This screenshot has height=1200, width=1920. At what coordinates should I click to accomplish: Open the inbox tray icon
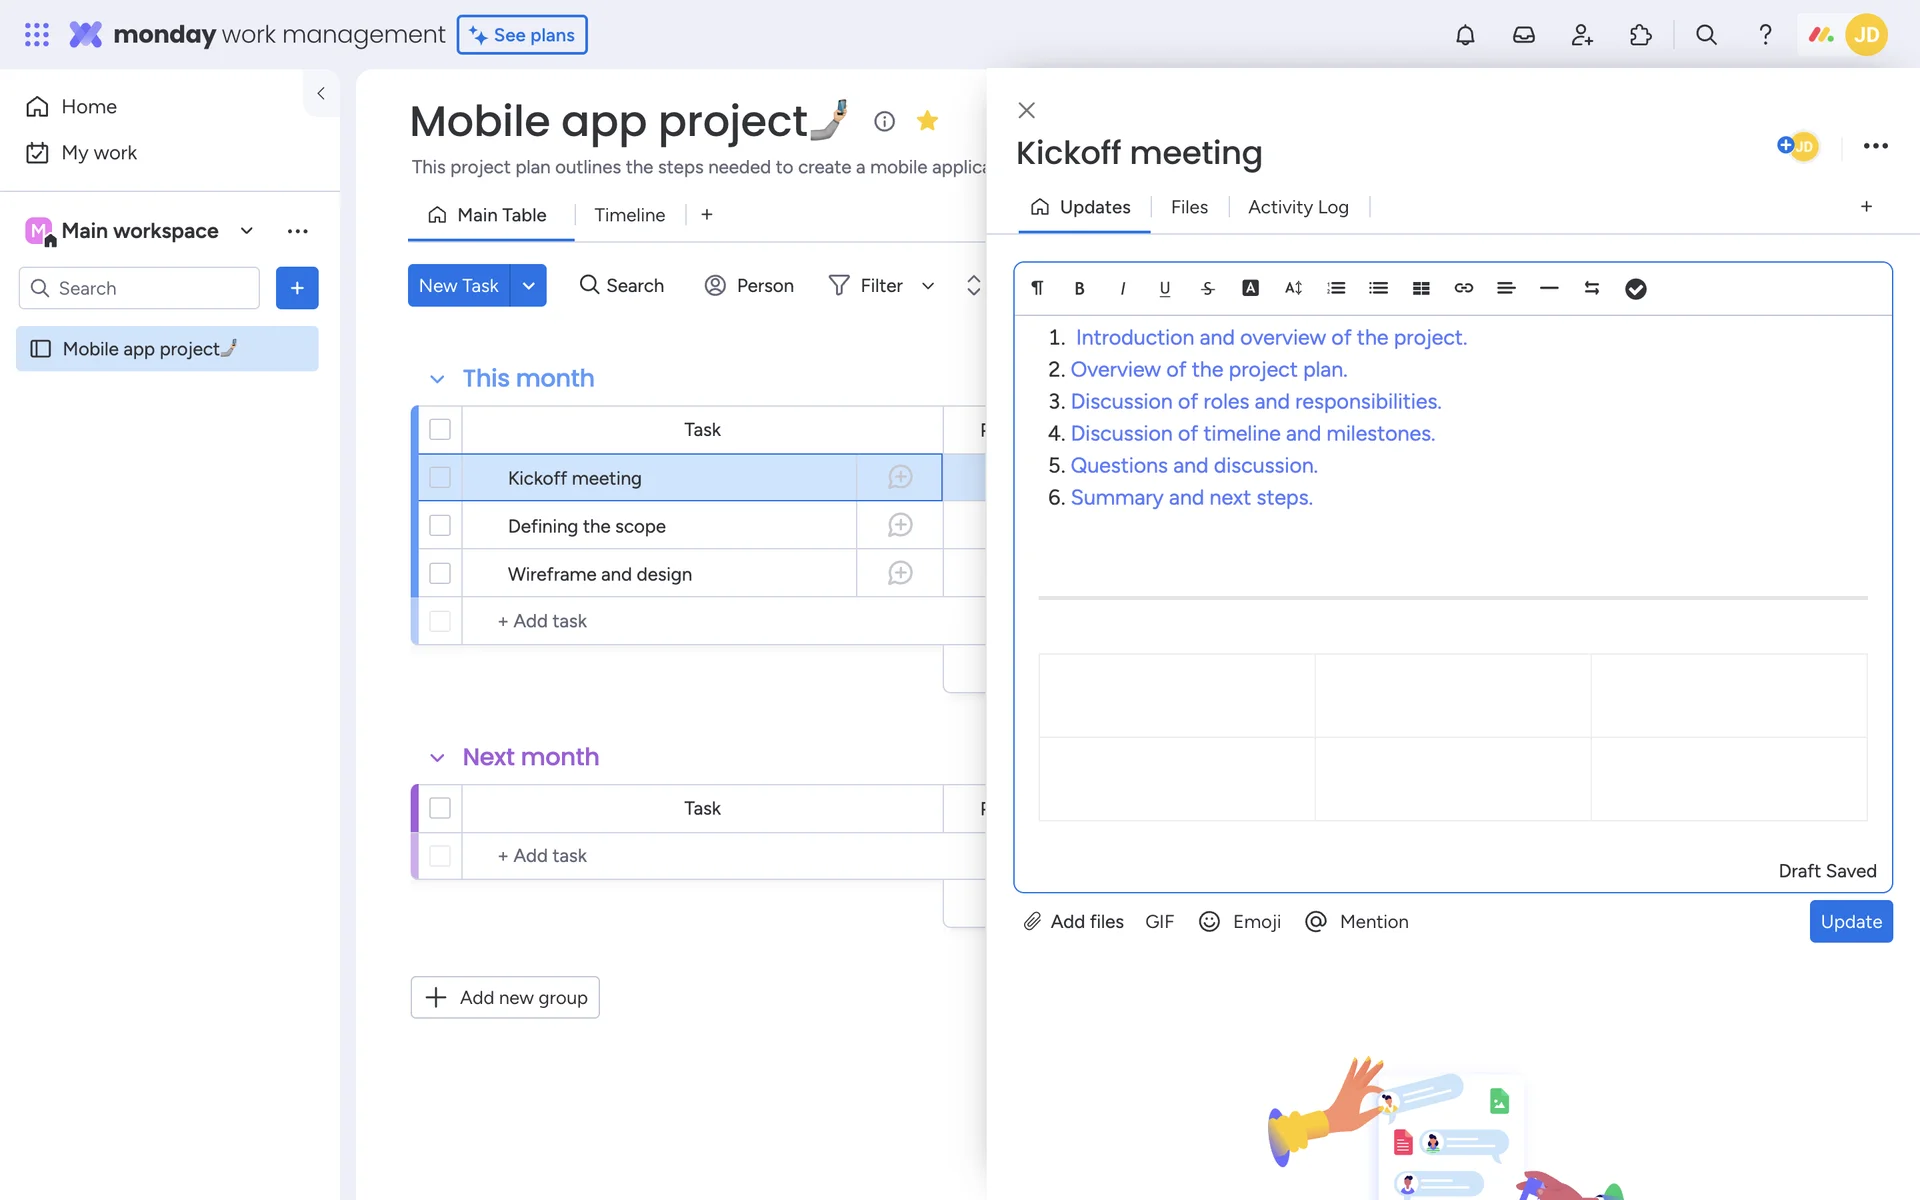[x=1523, y=35]
